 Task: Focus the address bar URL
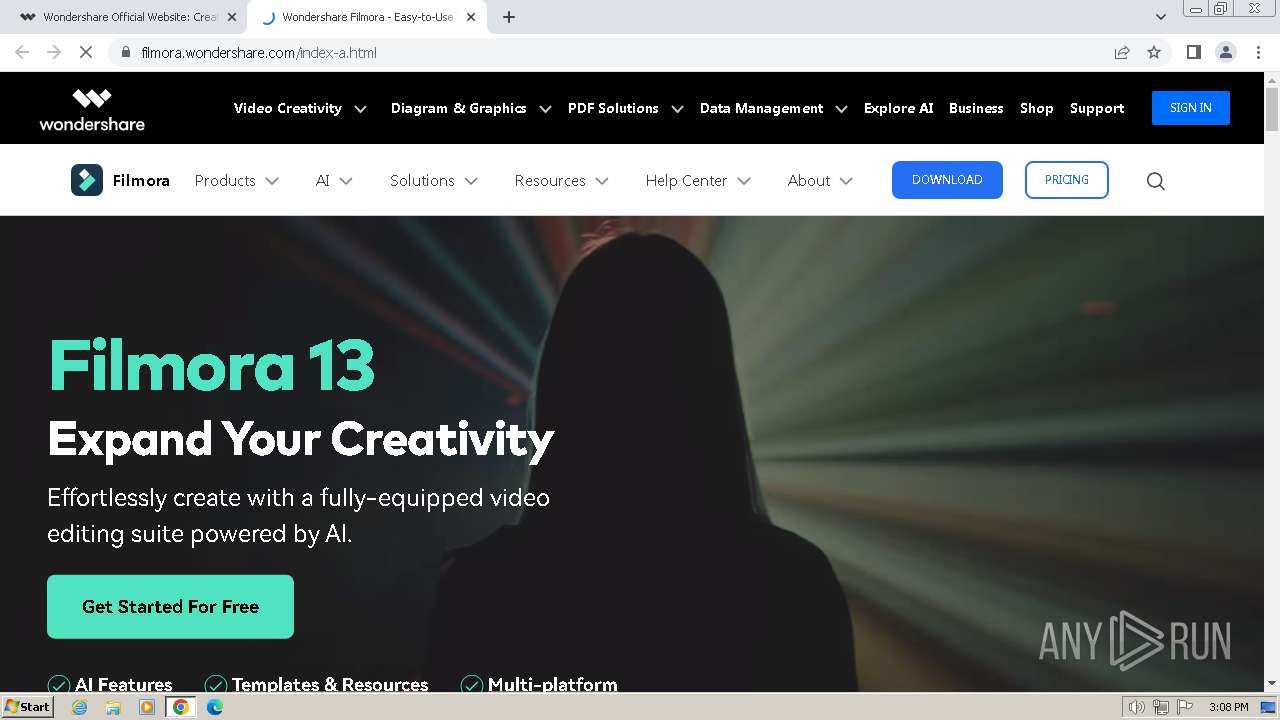(259, 52)
